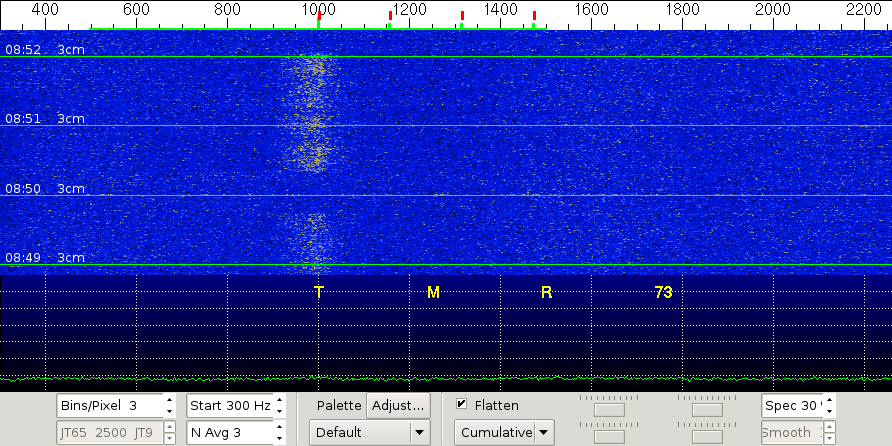Click the R tone marker label

tap(546, 292)
